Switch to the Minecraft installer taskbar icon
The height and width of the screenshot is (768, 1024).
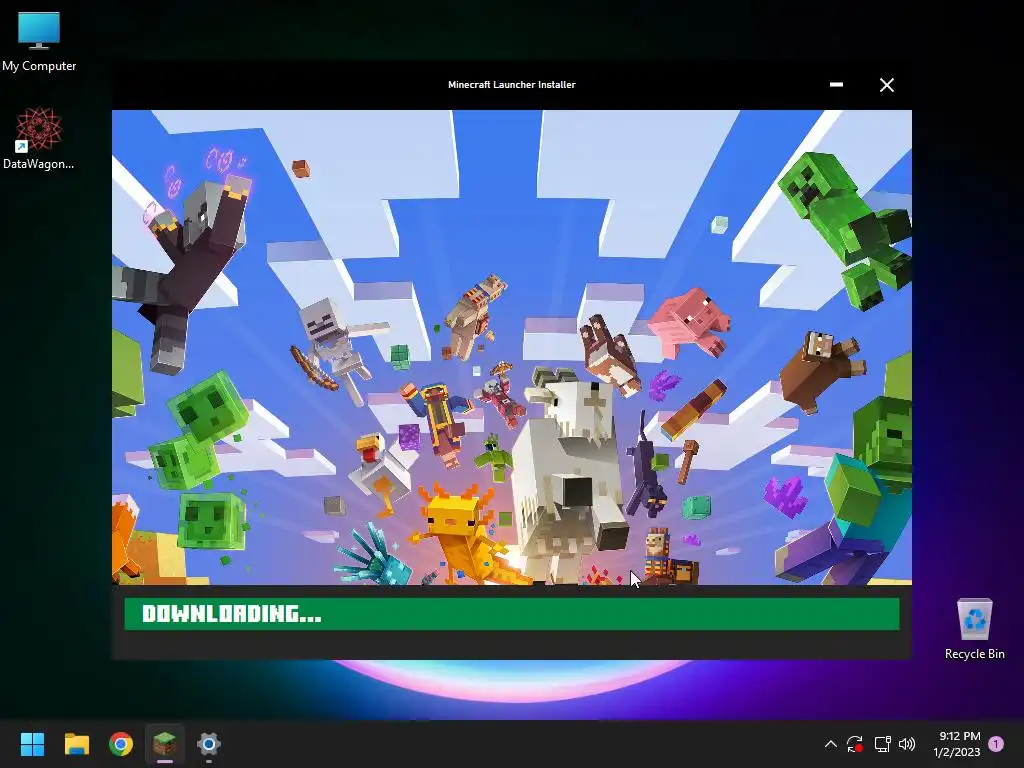(165, 744)
